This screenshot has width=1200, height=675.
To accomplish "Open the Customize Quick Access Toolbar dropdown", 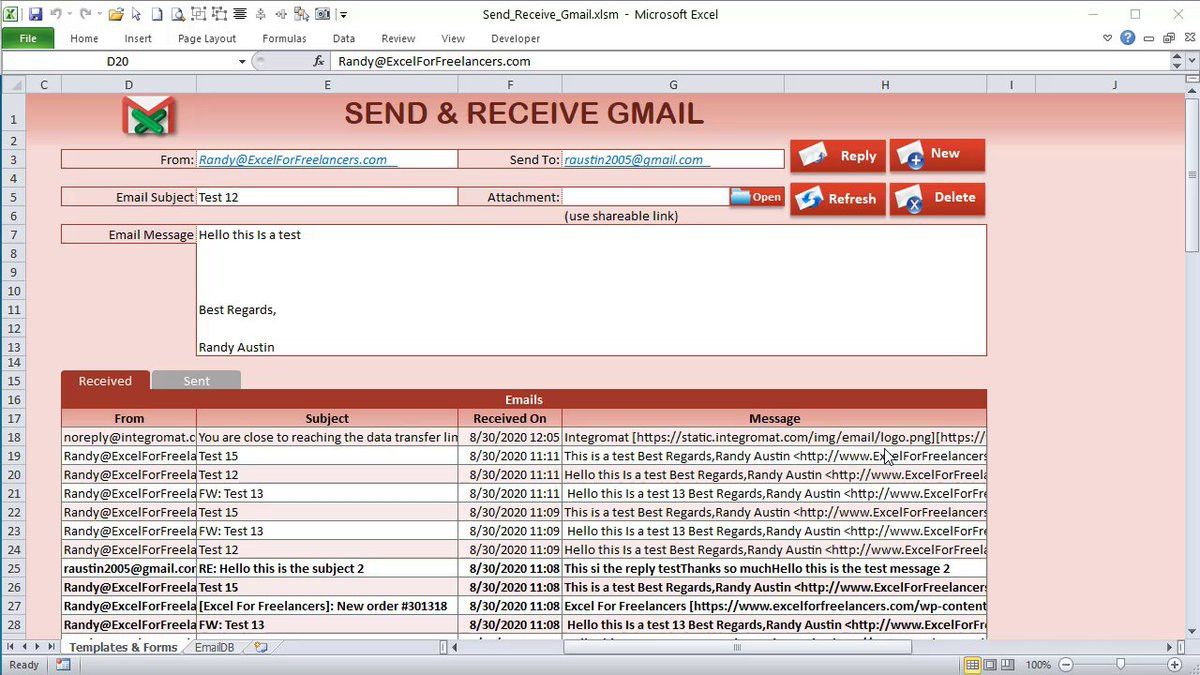I will (x=343, y=15).
